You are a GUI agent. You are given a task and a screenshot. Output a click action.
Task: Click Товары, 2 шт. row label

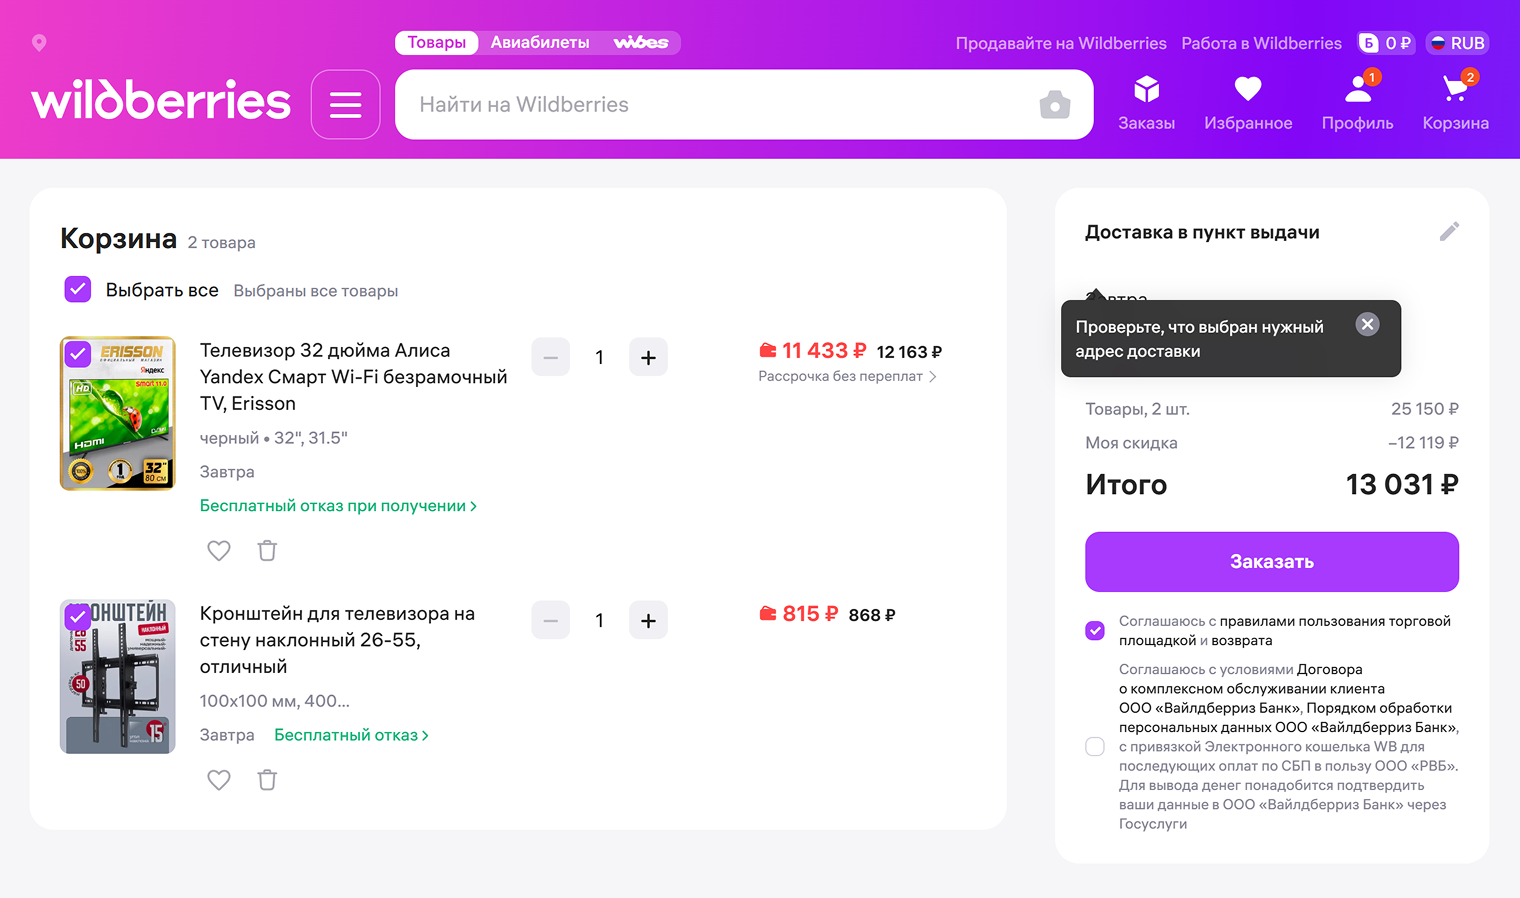click(1138, 409)
